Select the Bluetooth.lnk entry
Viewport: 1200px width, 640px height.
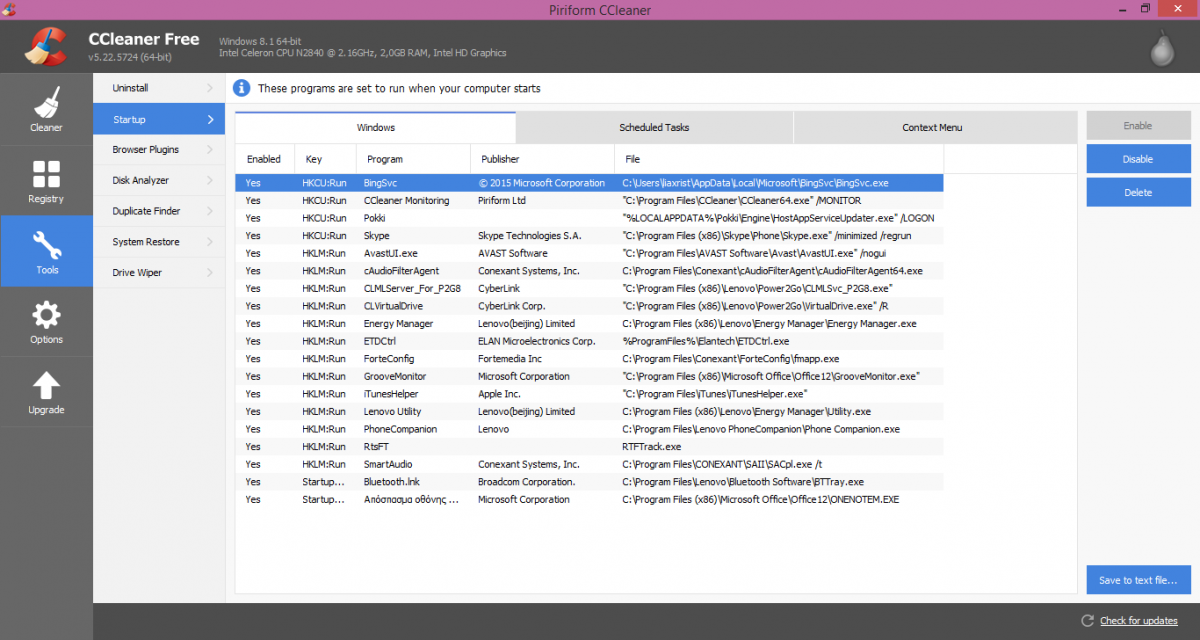(589, 482)
